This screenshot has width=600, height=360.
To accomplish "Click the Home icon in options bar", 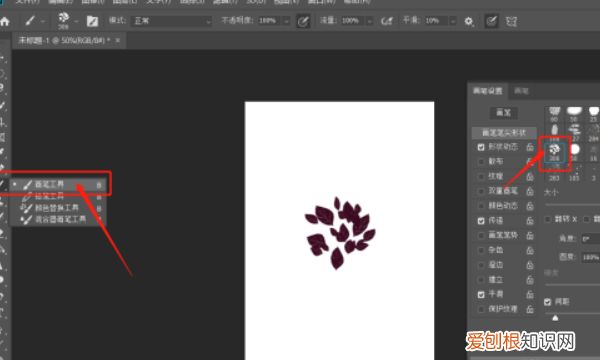I will [5, 21].
